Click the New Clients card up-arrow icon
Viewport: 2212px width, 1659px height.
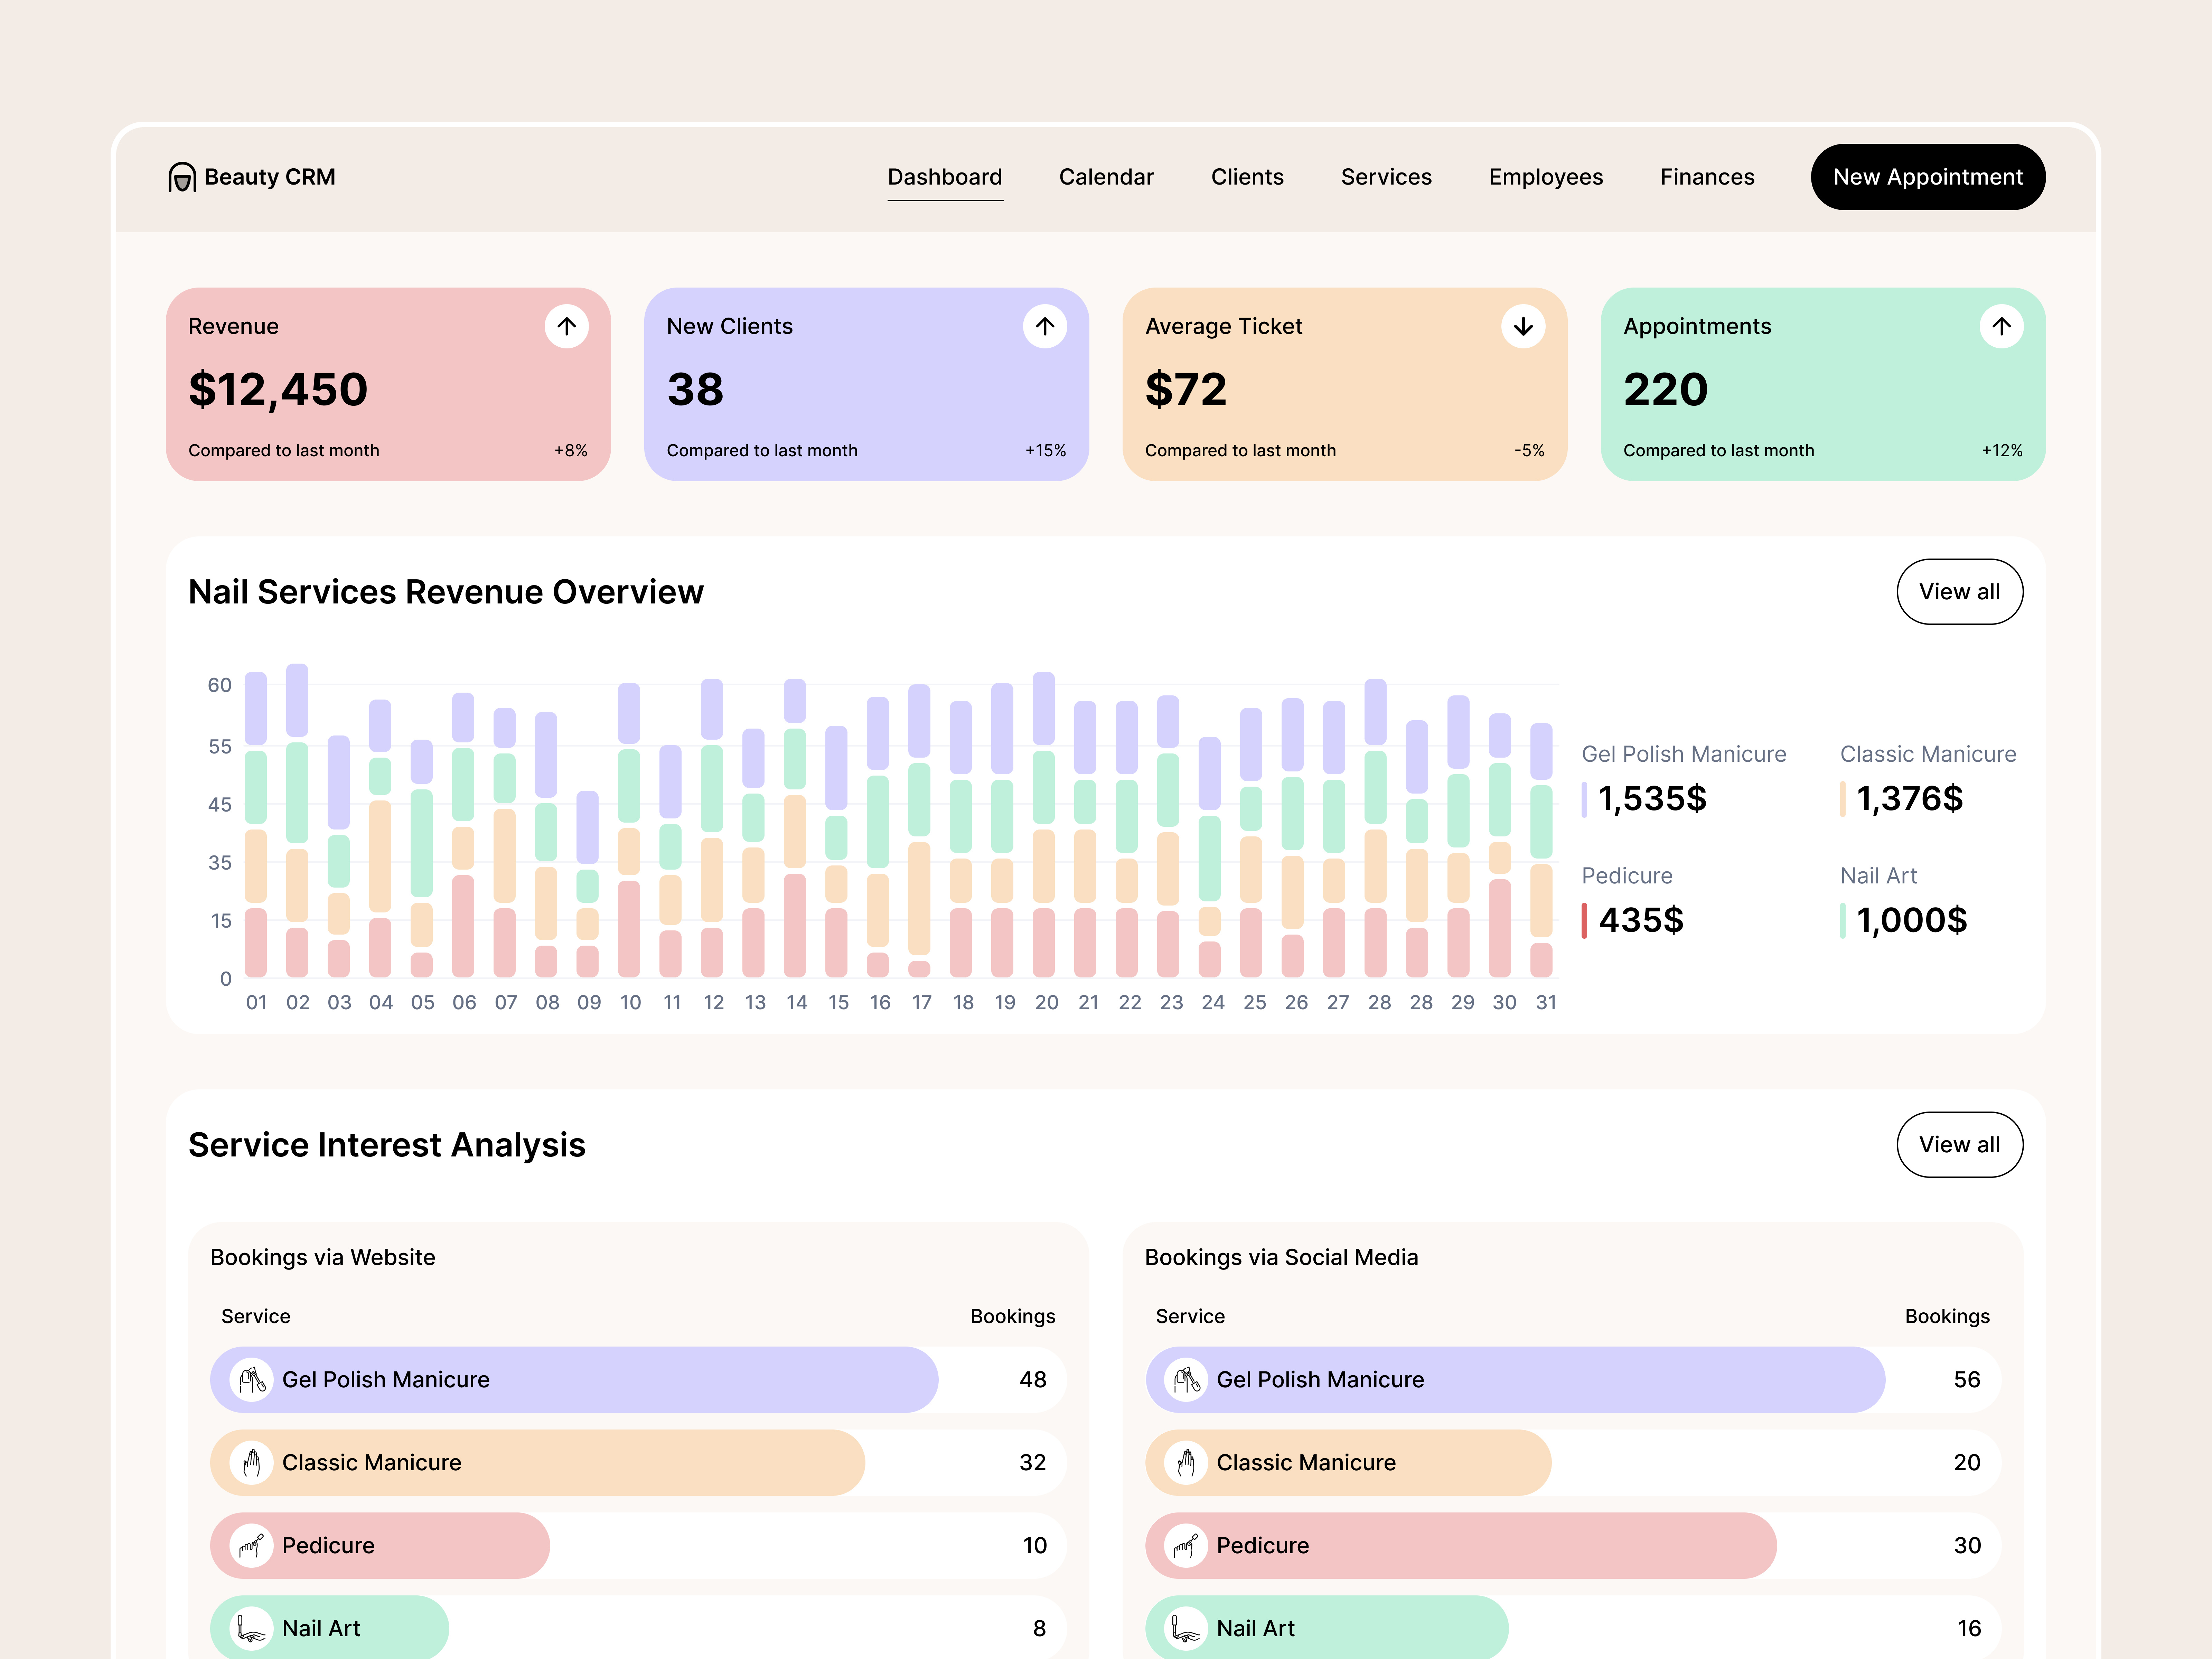1045,326
